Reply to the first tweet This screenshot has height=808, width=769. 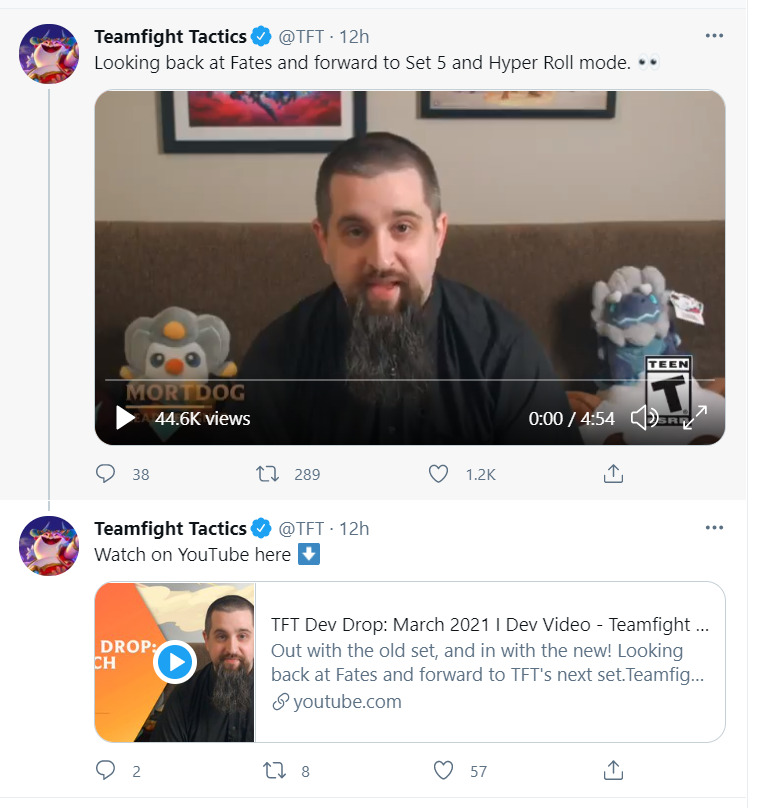pos(105,474)
